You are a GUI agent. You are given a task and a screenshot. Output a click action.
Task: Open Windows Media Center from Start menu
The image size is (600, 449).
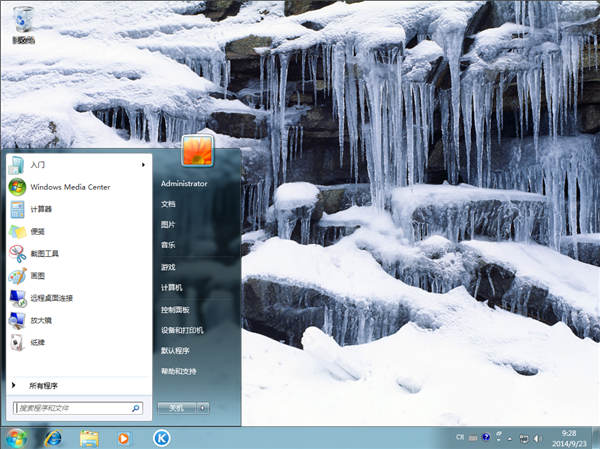tap(69, 187)
